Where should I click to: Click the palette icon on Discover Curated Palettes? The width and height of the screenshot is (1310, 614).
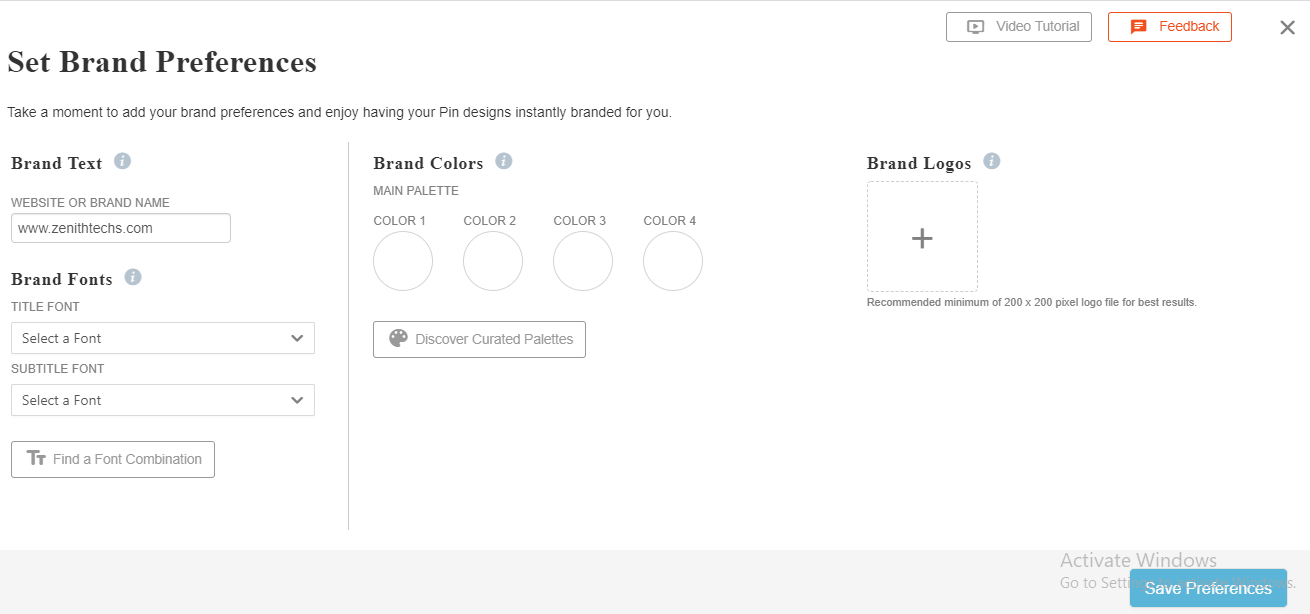point(398,339)
